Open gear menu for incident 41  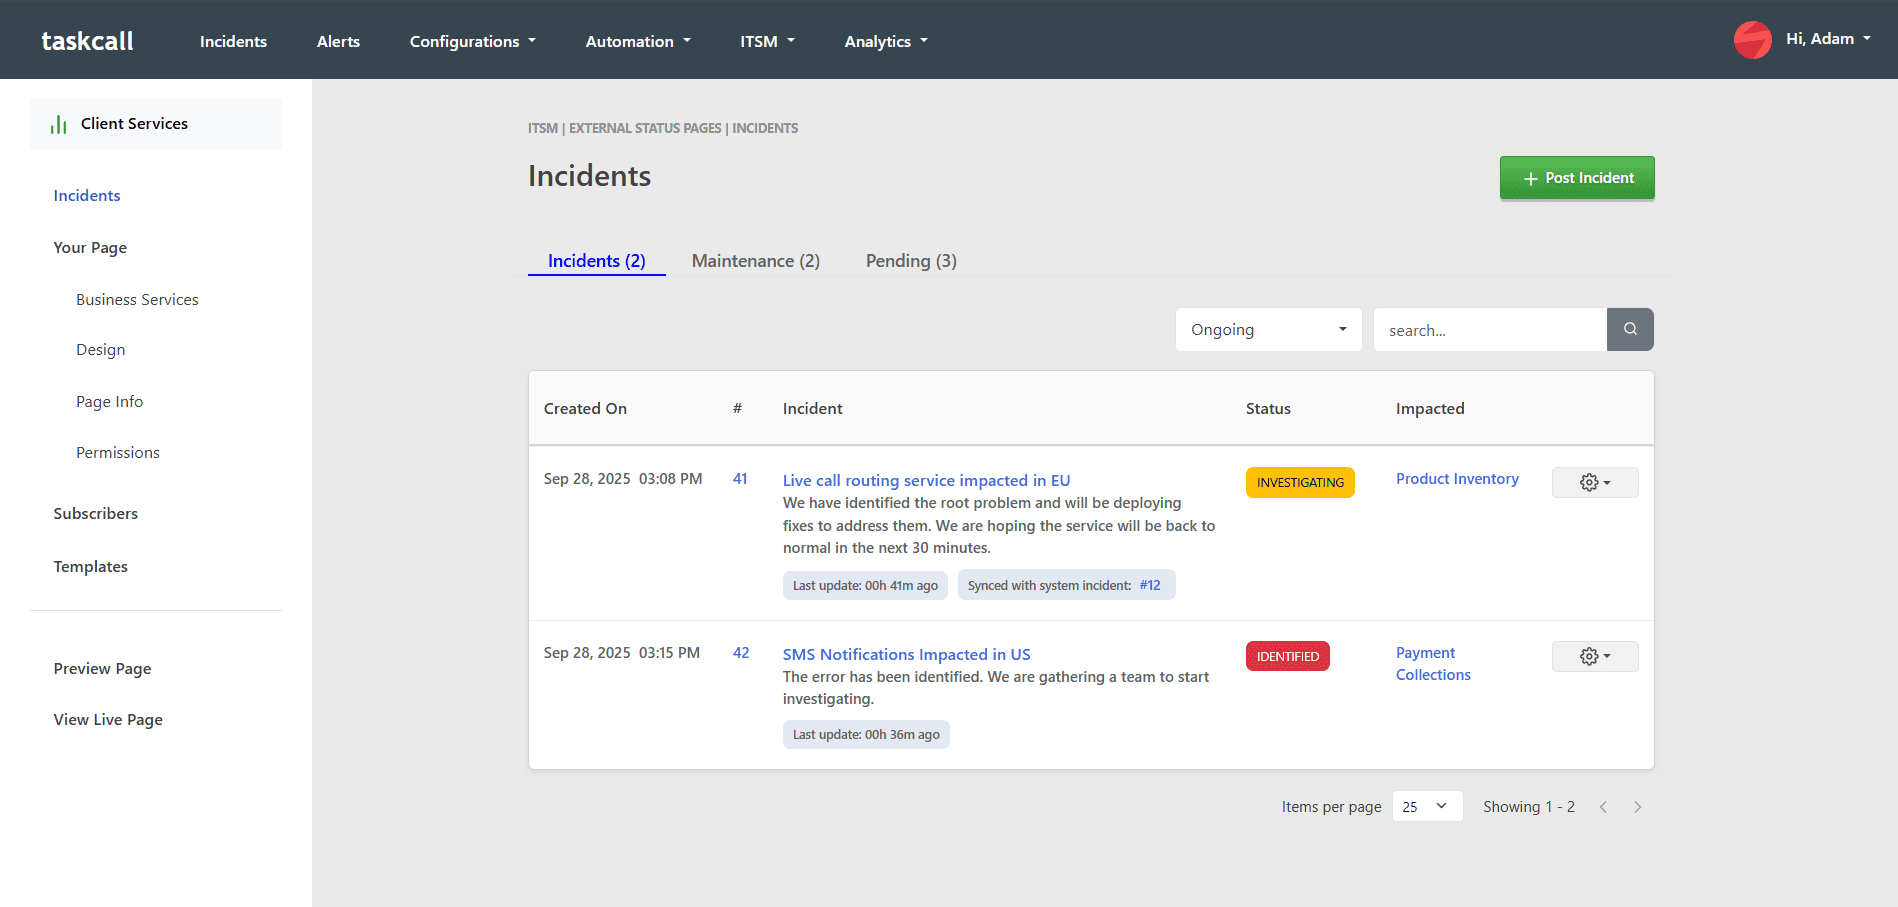click(x=1594, y=482)
